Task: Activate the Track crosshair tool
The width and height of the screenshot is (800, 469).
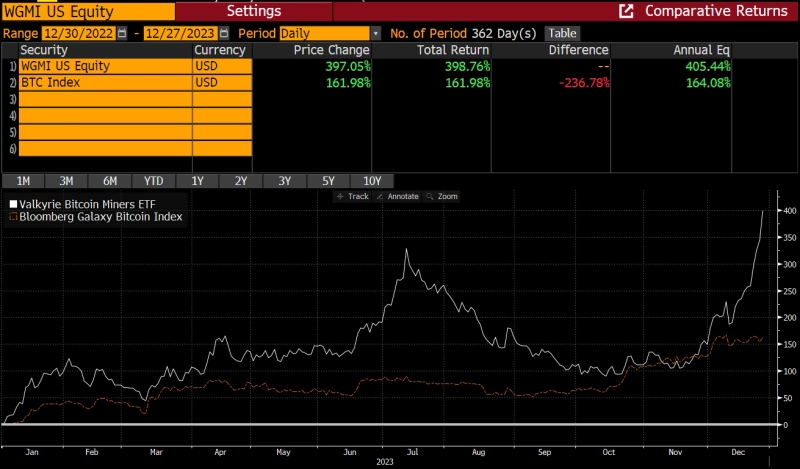Action: (x=353, y=196)
